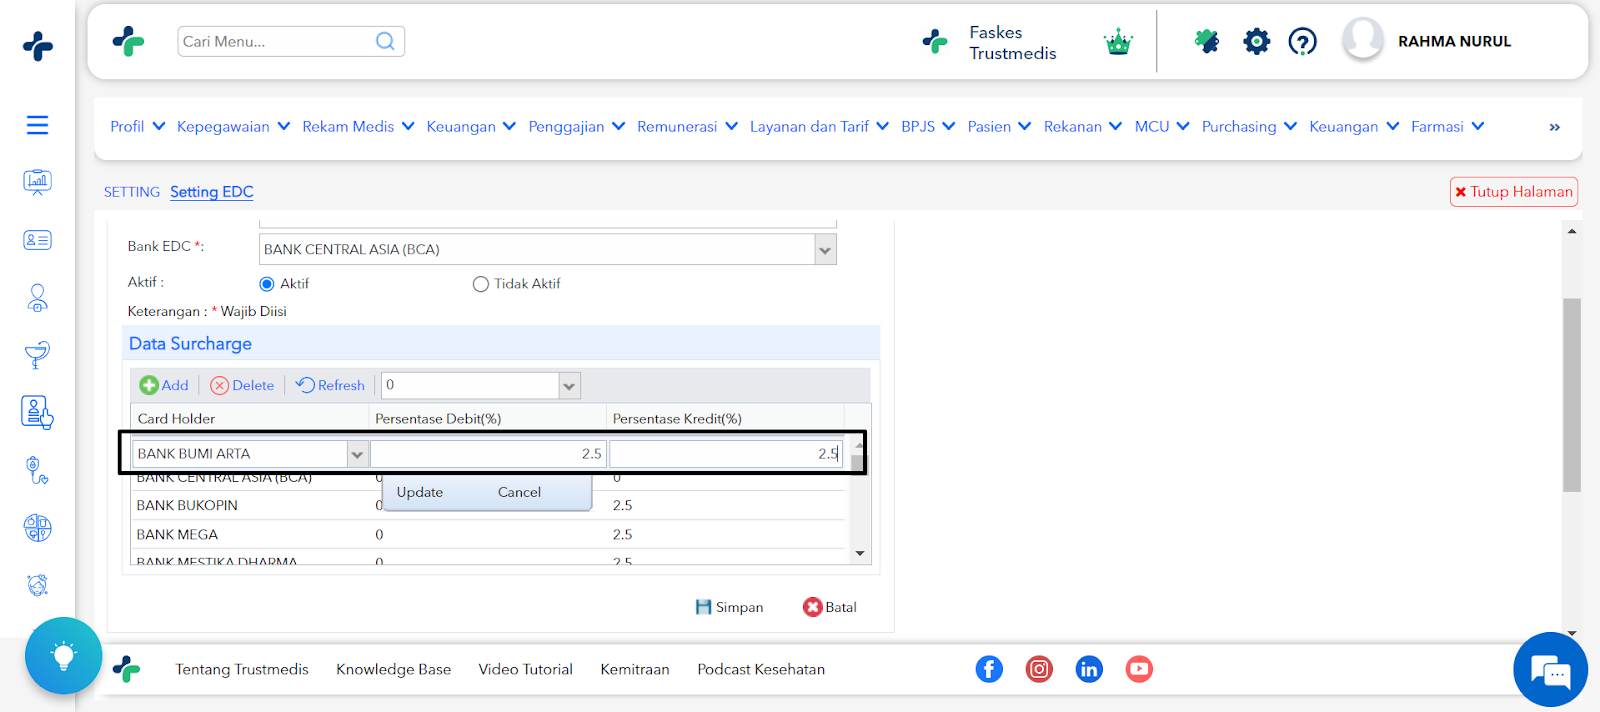Click the Setting EDC breadcrumb link

click(212, 192)
